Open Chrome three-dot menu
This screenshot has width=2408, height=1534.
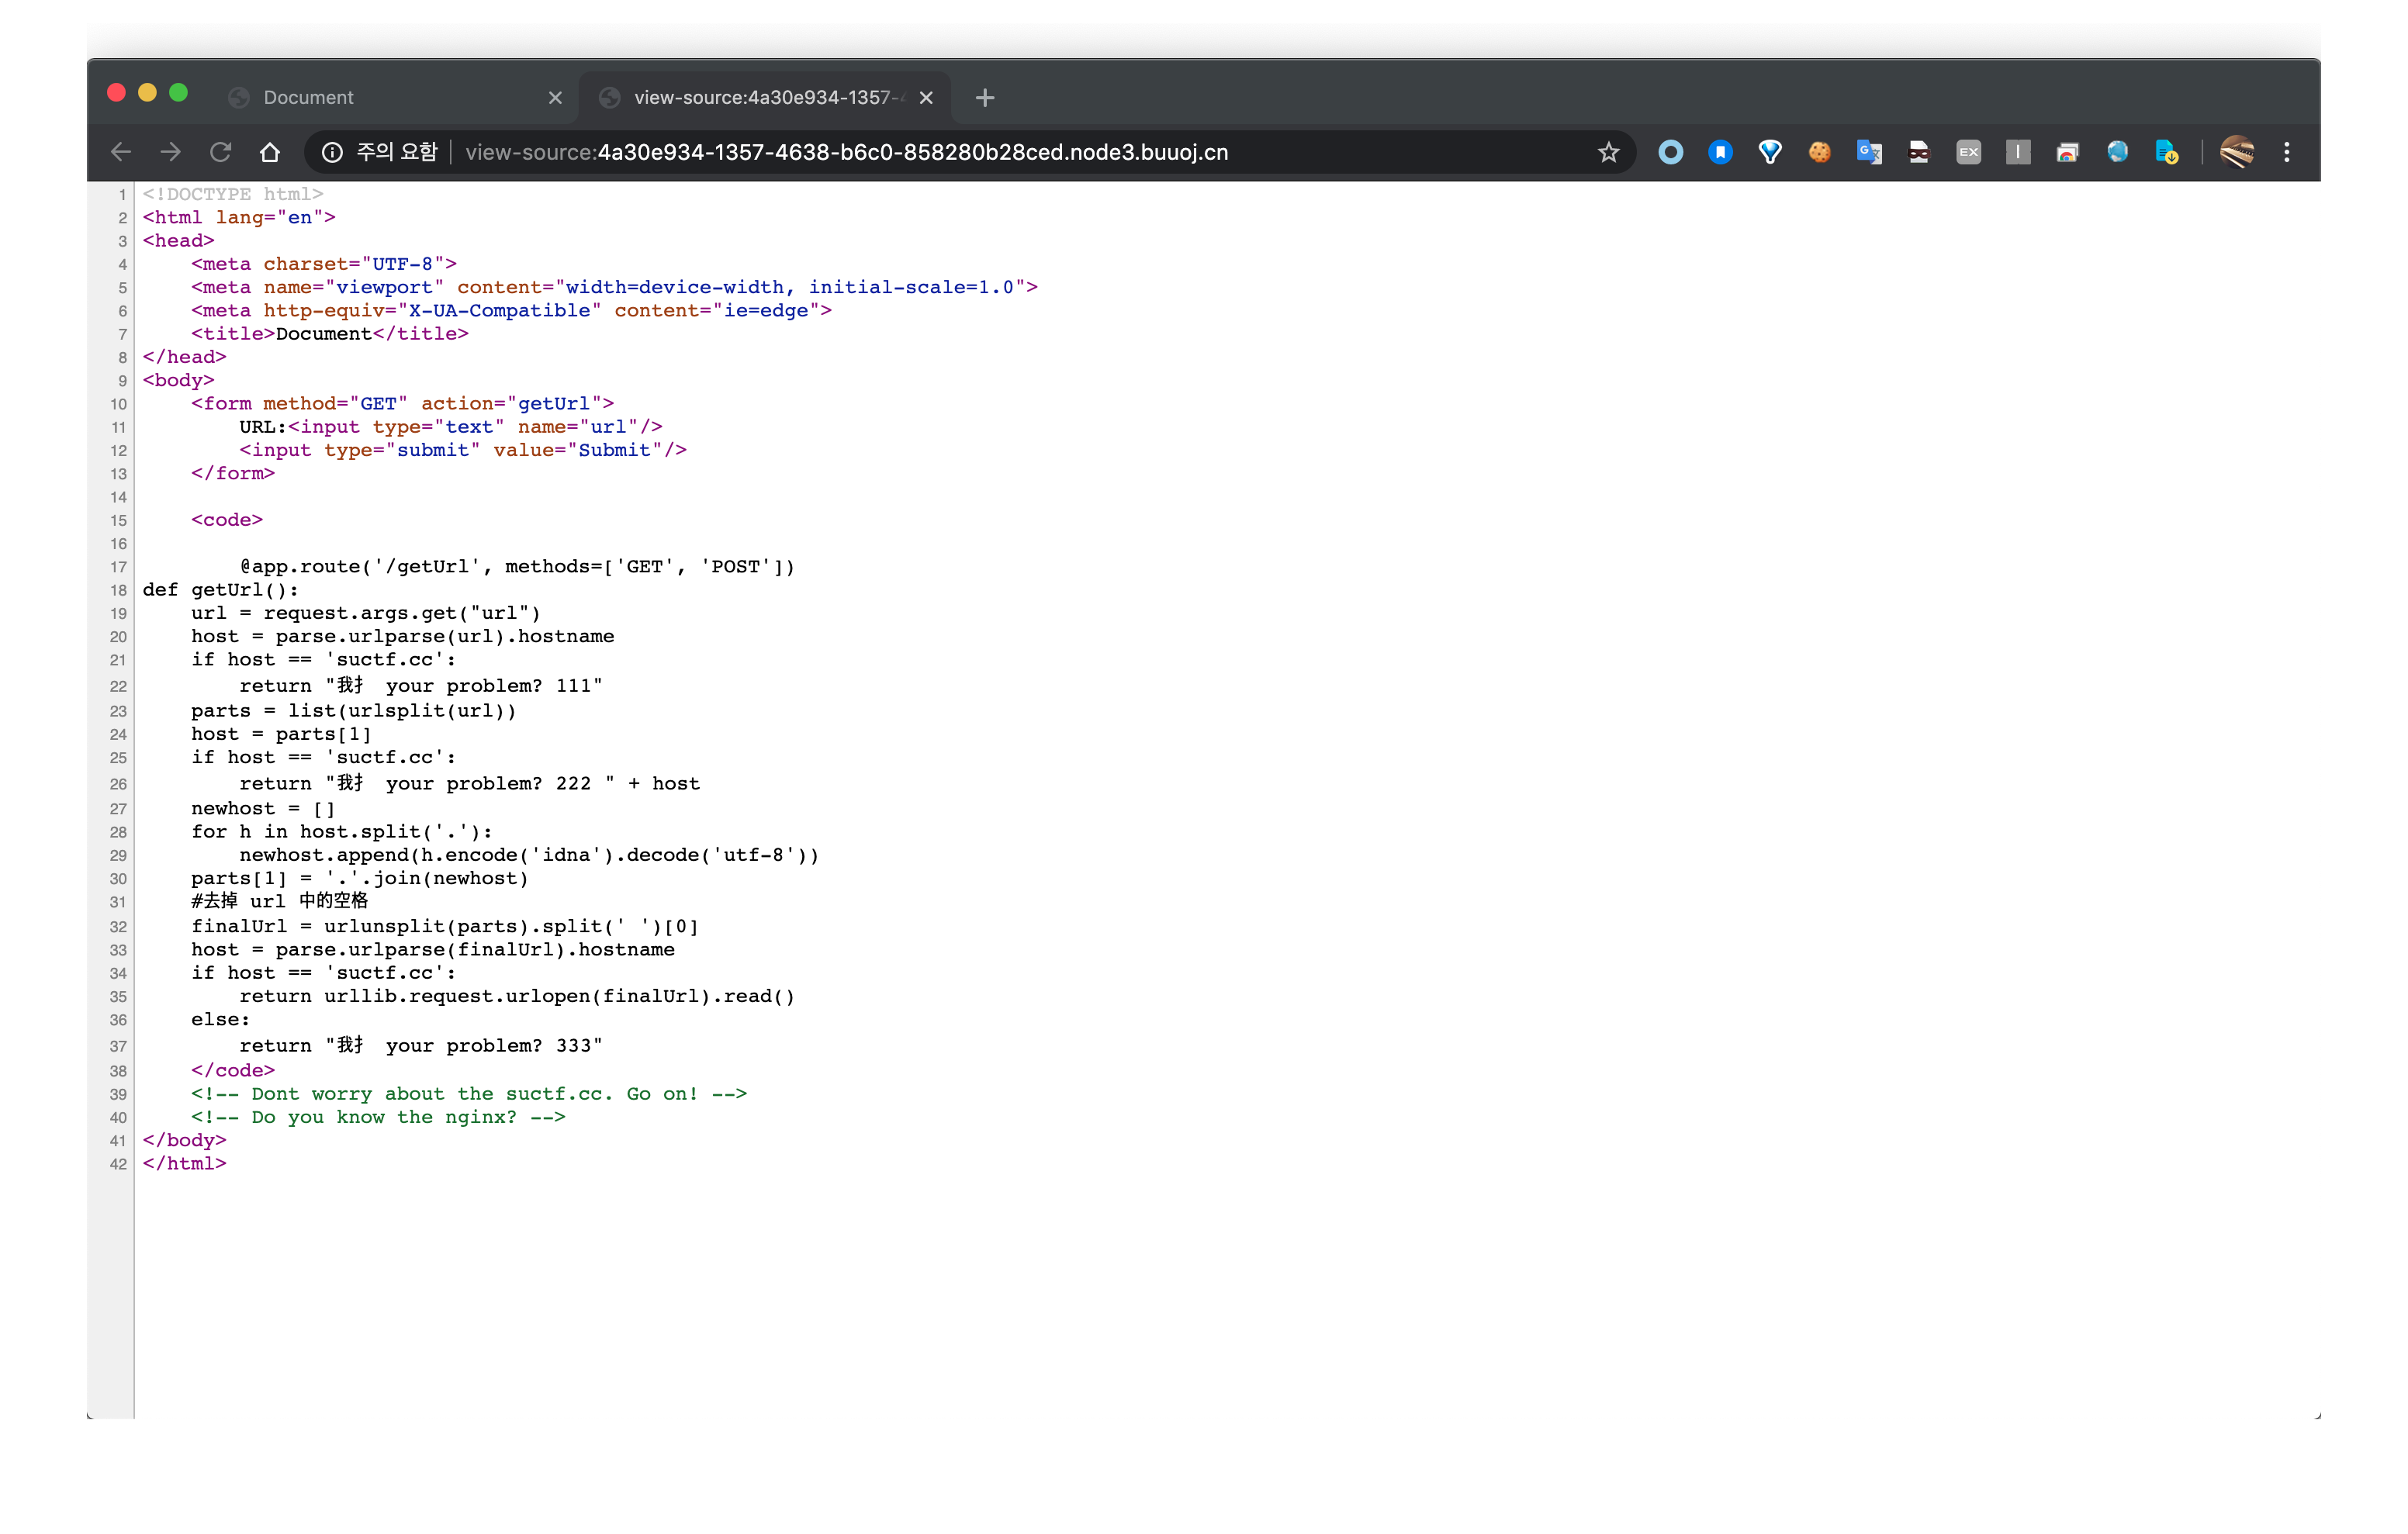[2286, 152]
